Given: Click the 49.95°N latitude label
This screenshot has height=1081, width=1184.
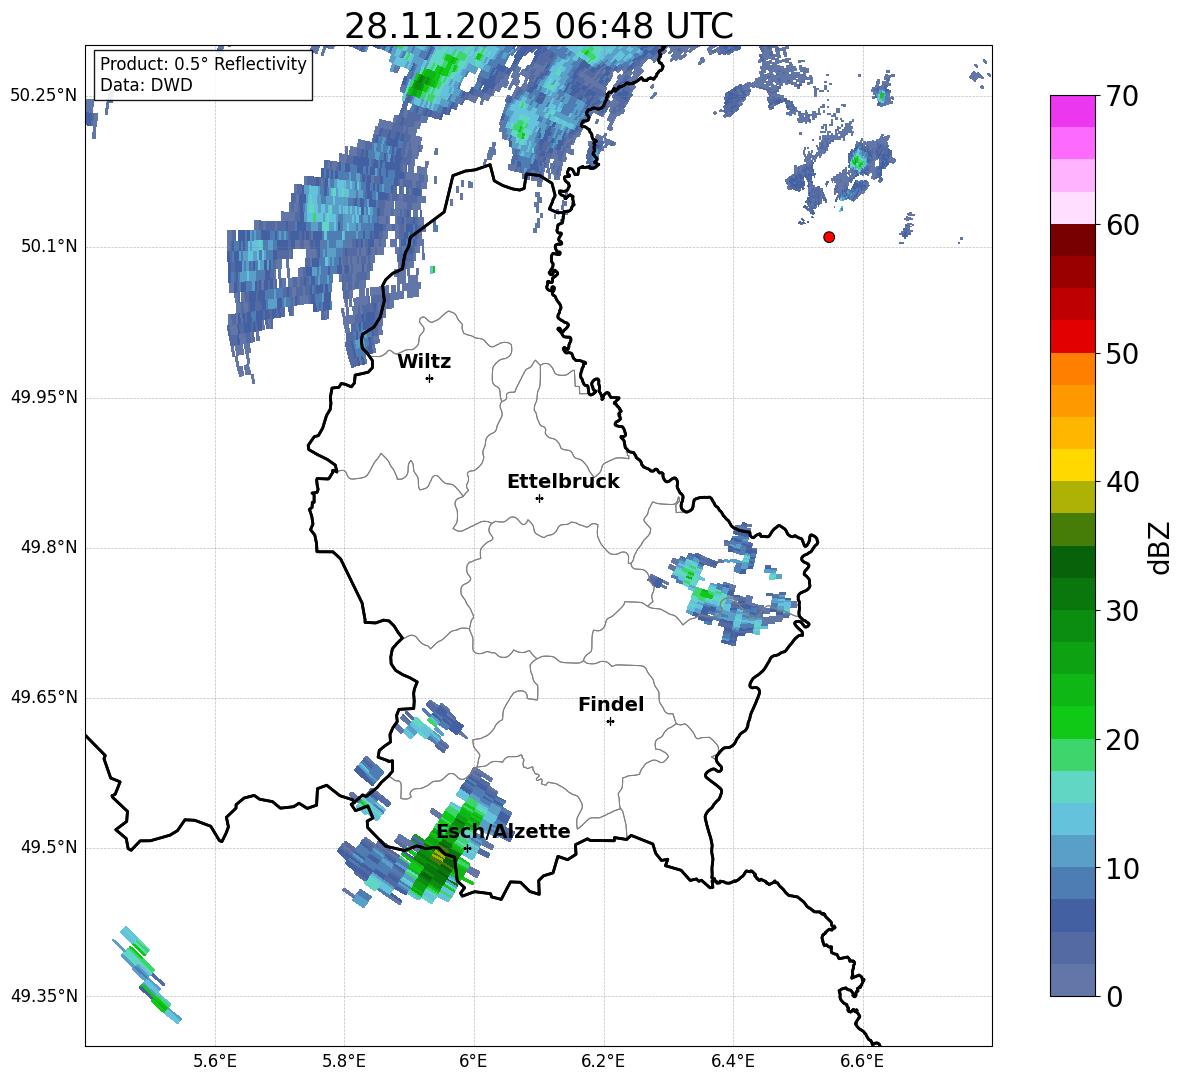Looking at the screenshot, I should [44, 396].
